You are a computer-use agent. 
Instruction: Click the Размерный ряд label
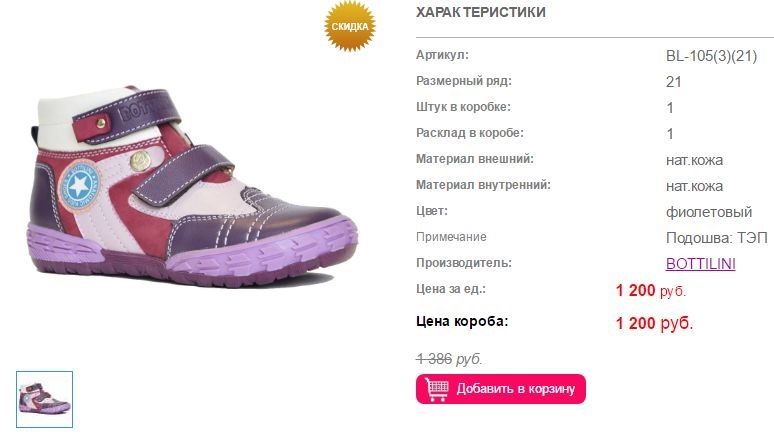464,81
